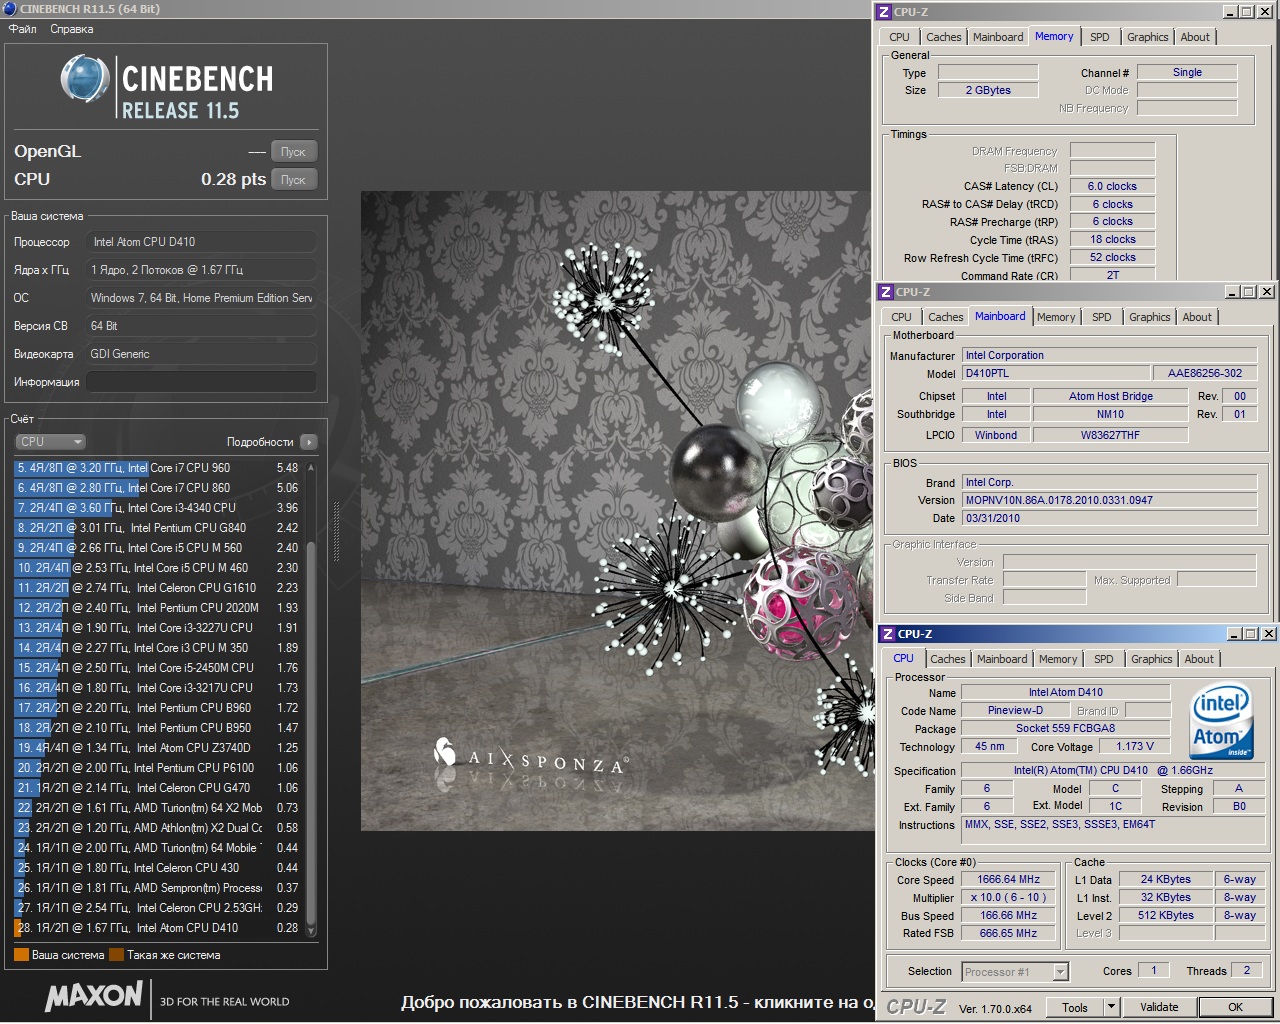Click the Package value Socket 559 FCBGA8
The height and width of the screenshot is (1024, 1280).
1065,729
